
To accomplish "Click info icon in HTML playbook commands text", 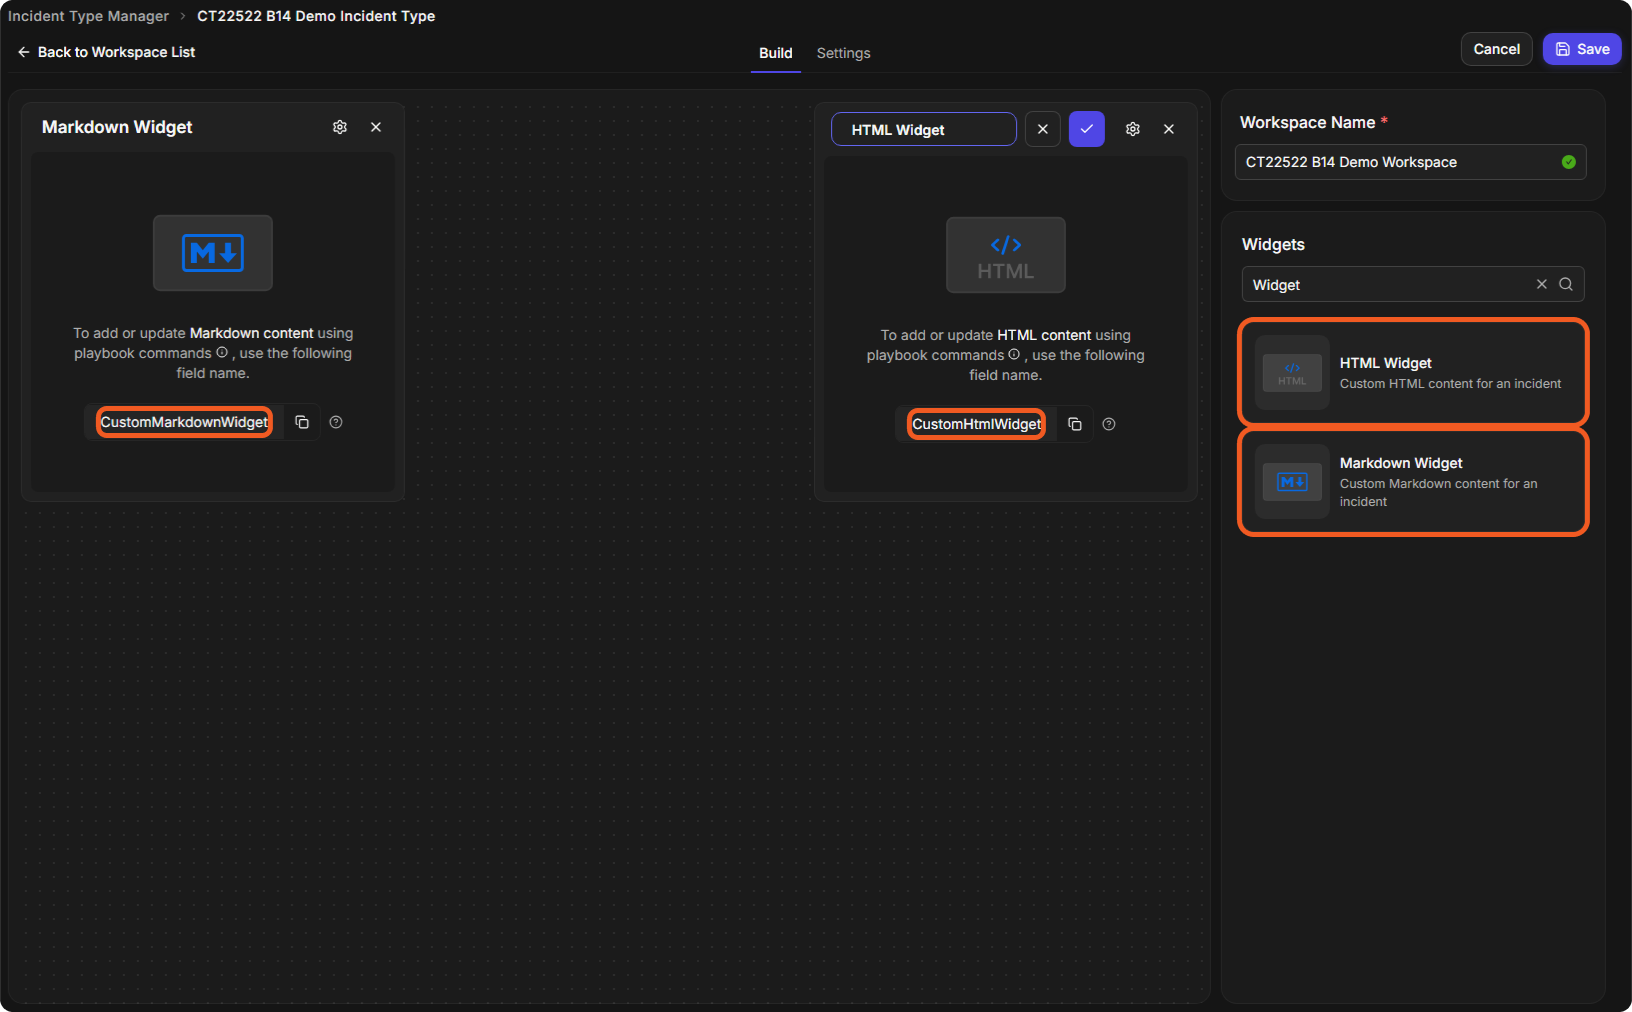I will (1014, 354).
